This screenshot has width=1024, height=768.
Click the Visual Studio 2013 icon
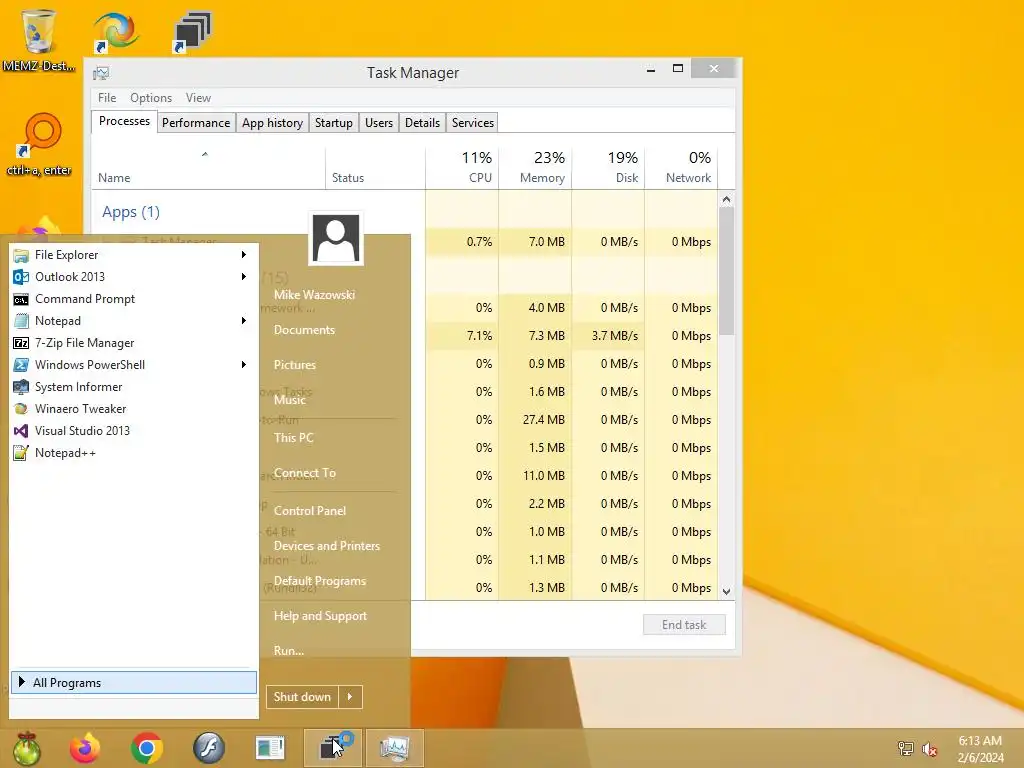point(21,431)
